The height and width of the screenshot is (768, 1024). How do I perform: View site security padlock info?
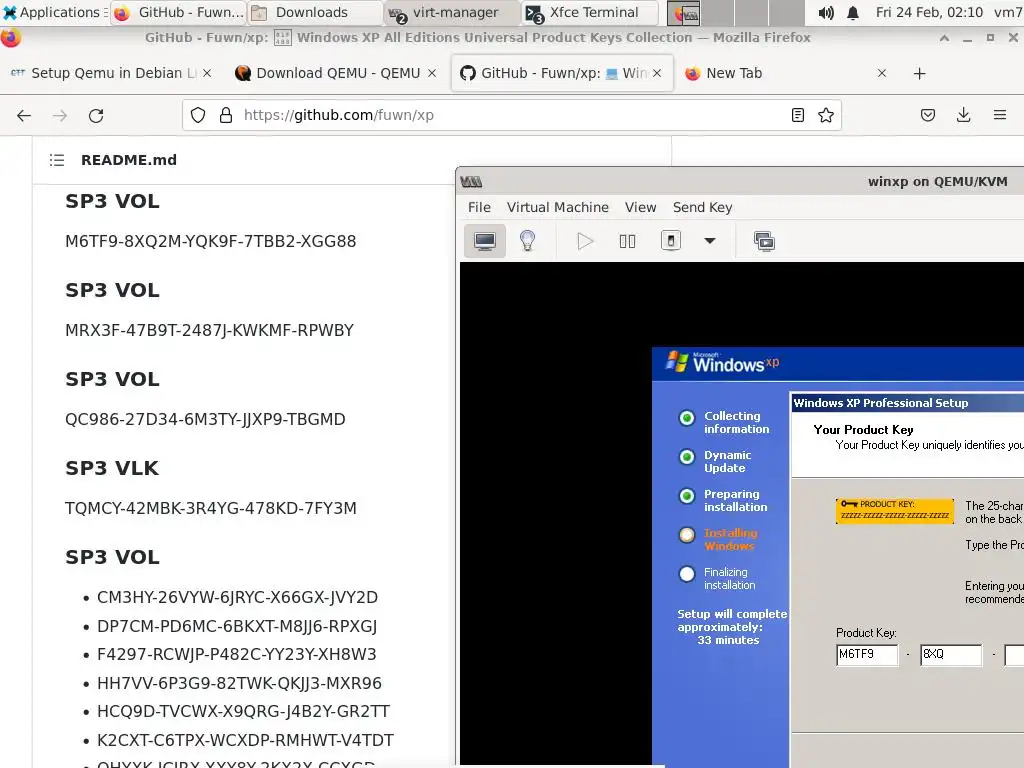coord(226,116)
